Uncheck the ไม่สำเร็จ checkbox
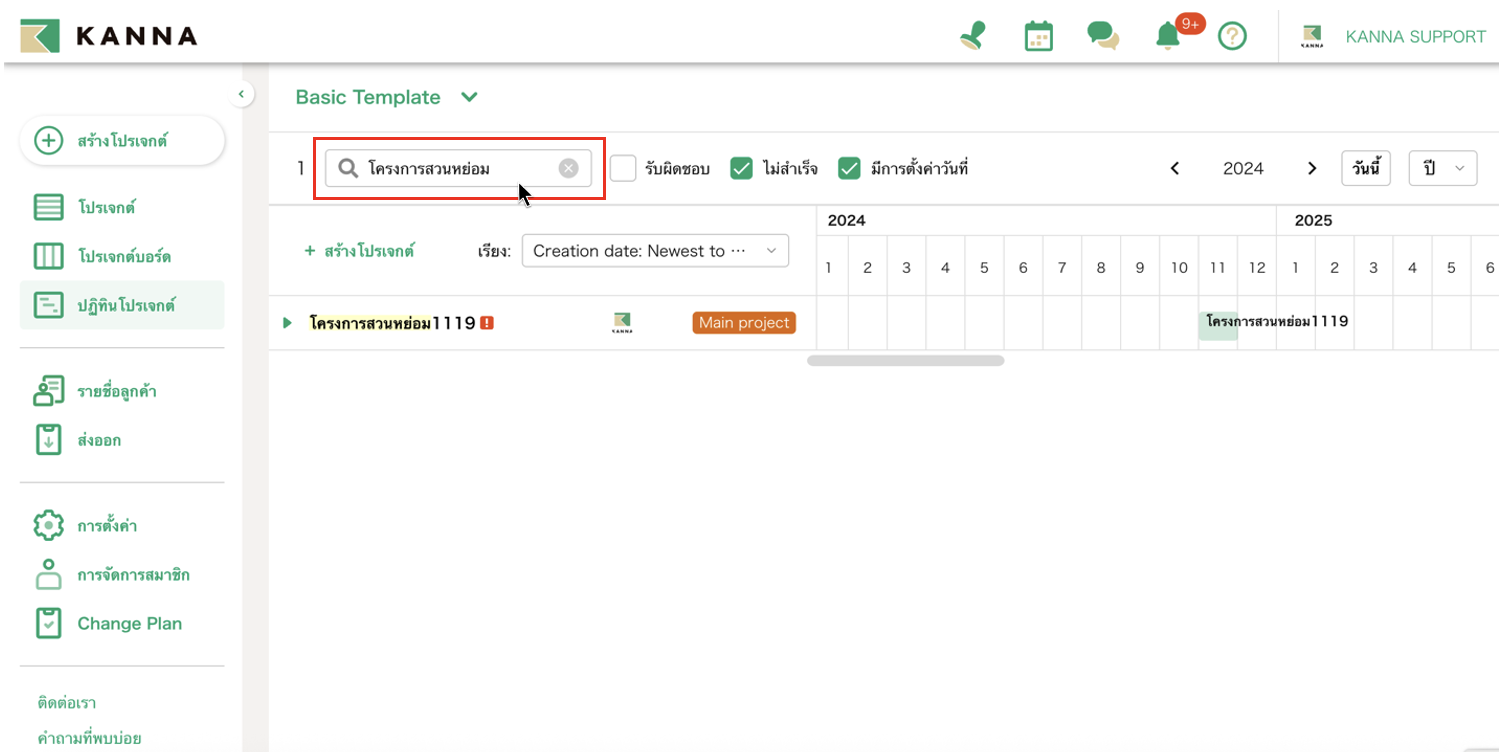Image resolution: width=1506 pixels, height=752 pixels. click(x=741, y=168)
